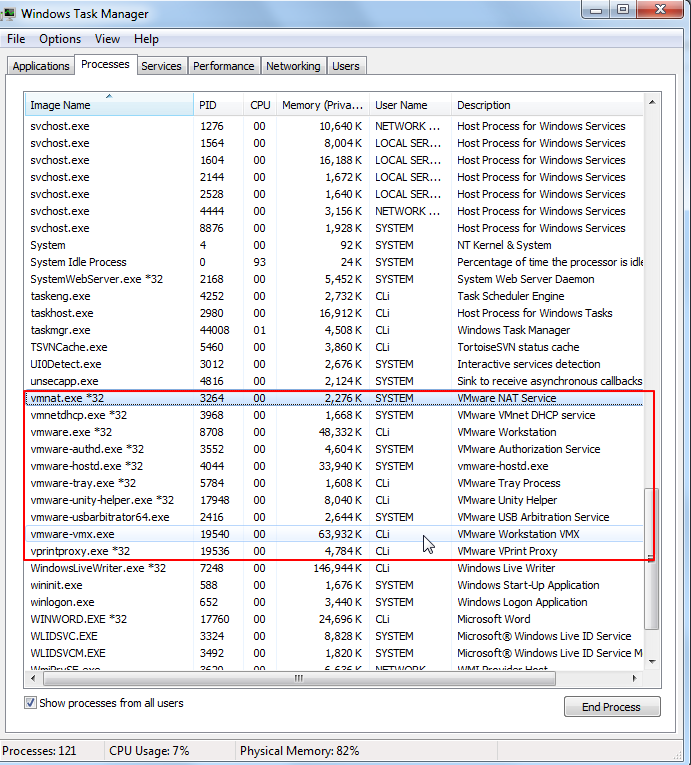Click the horizontal scrollbar right arrow
This screenshot has height=765, width=691.
[634, 678]
